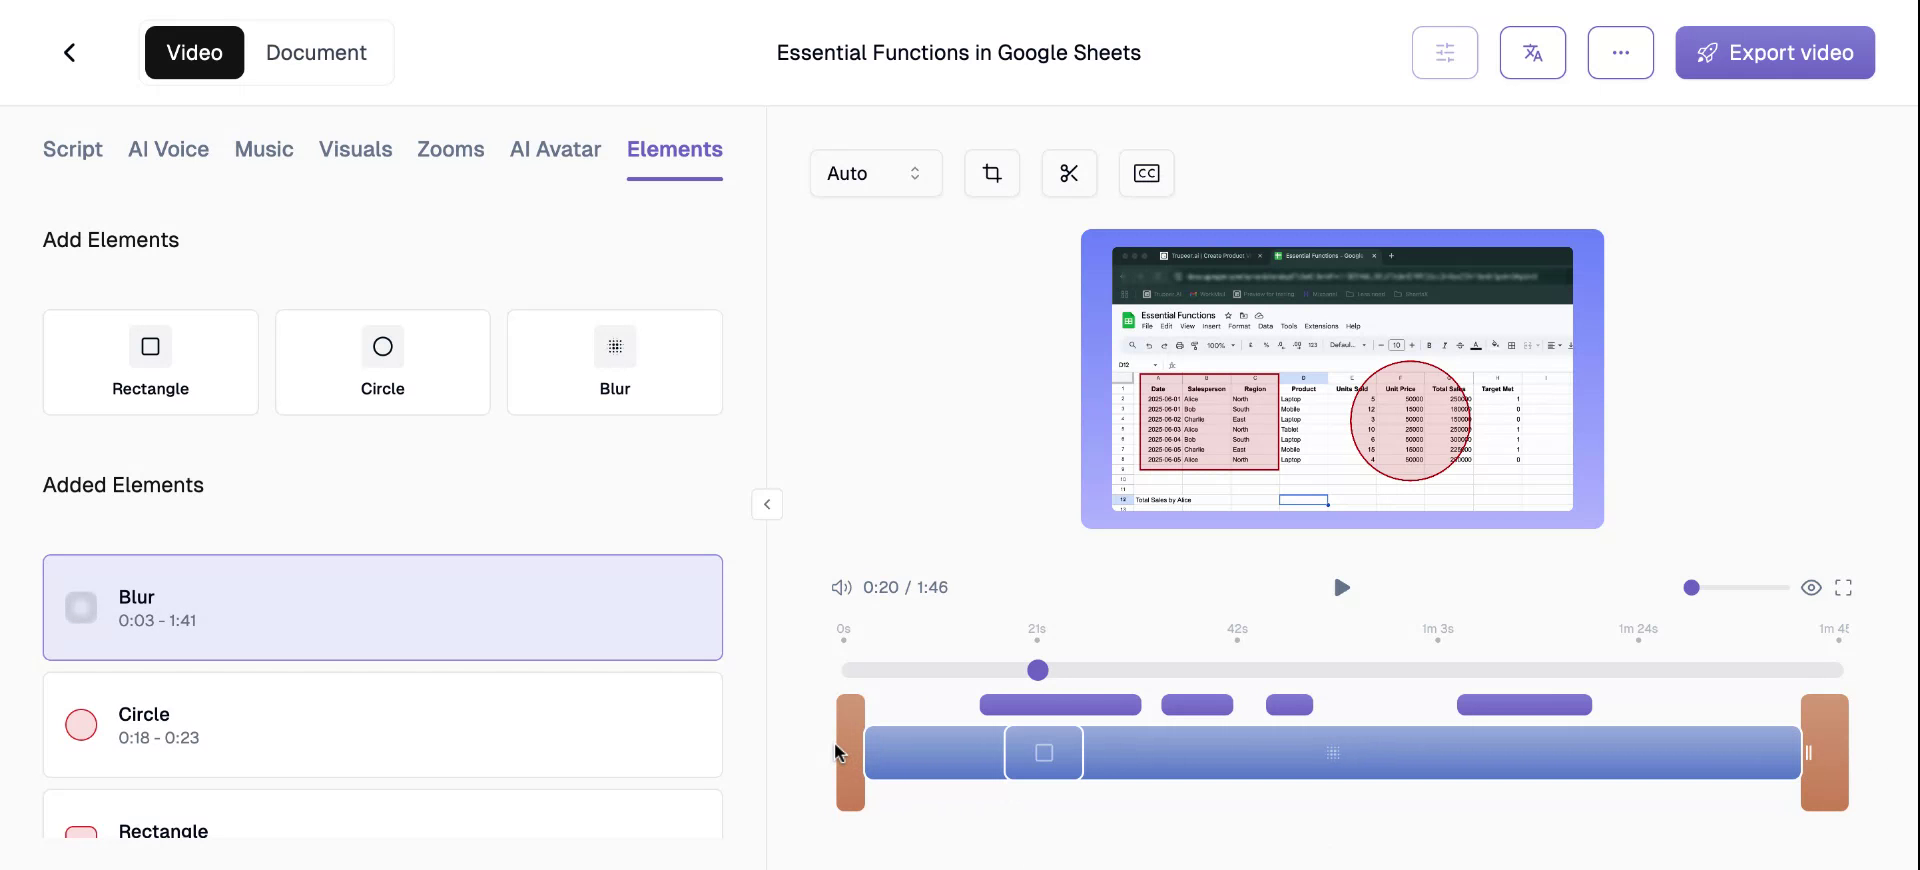Click the timeline playhead scrubber handle
Screen dimensions: 1920x870
1038,670
